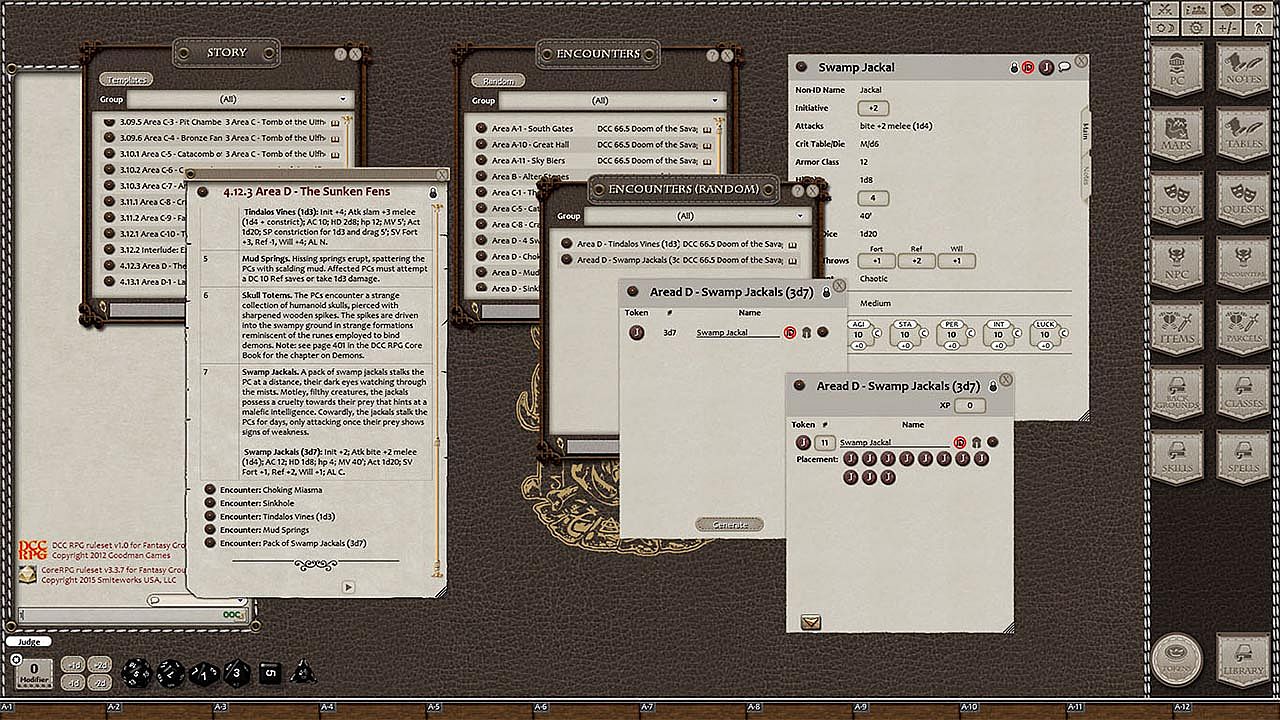Image resolution: width=1280 pixels, height=720 pixels.
Task: Open the Tokens round button
Action: (1176, 658)
